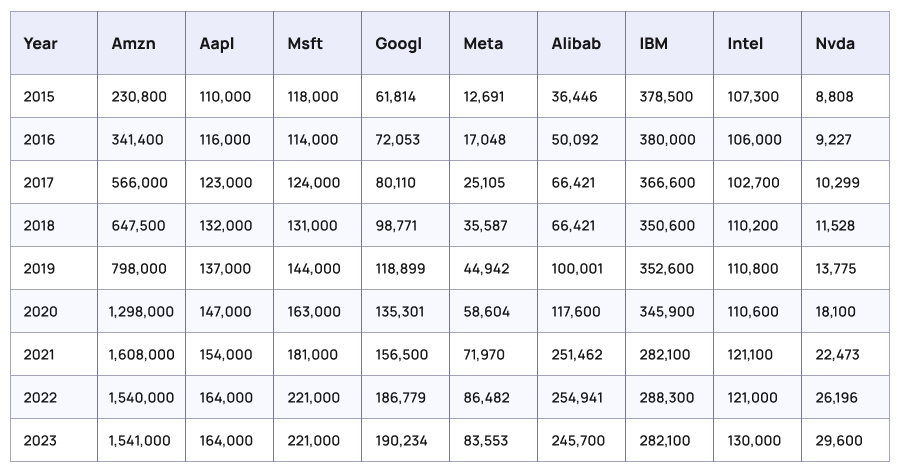The width and height of the screenshot is (900, 473).
Task: Select the Msft column header
Action: [305, 44]
